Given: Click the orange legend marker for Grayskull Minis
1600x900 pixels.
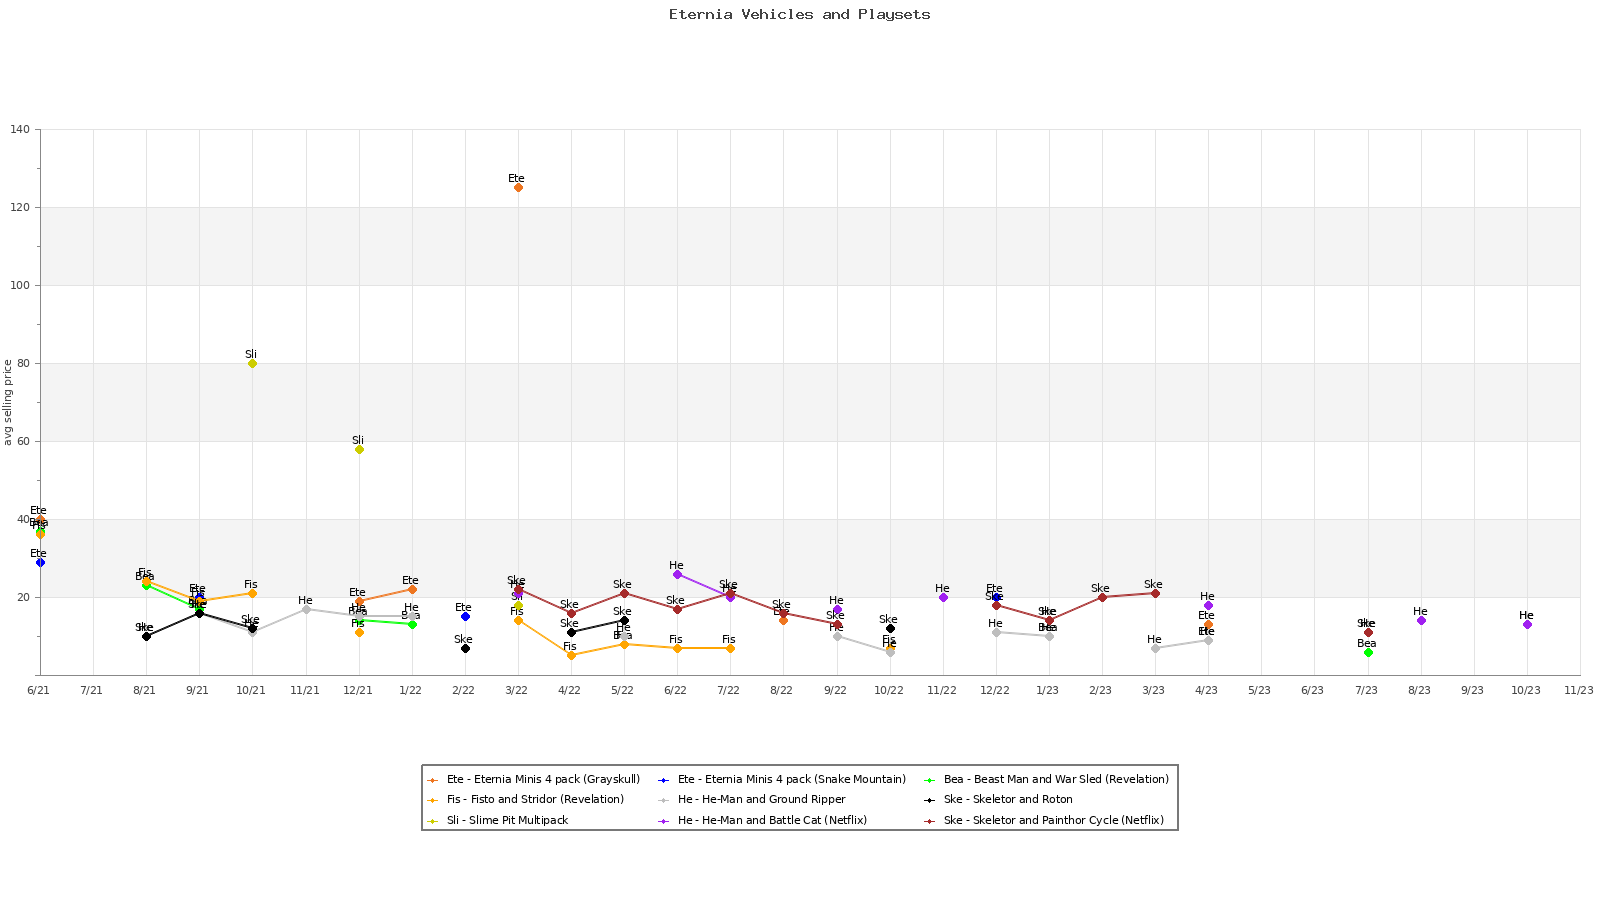Looking at the screenshot, I should (432, 780).
